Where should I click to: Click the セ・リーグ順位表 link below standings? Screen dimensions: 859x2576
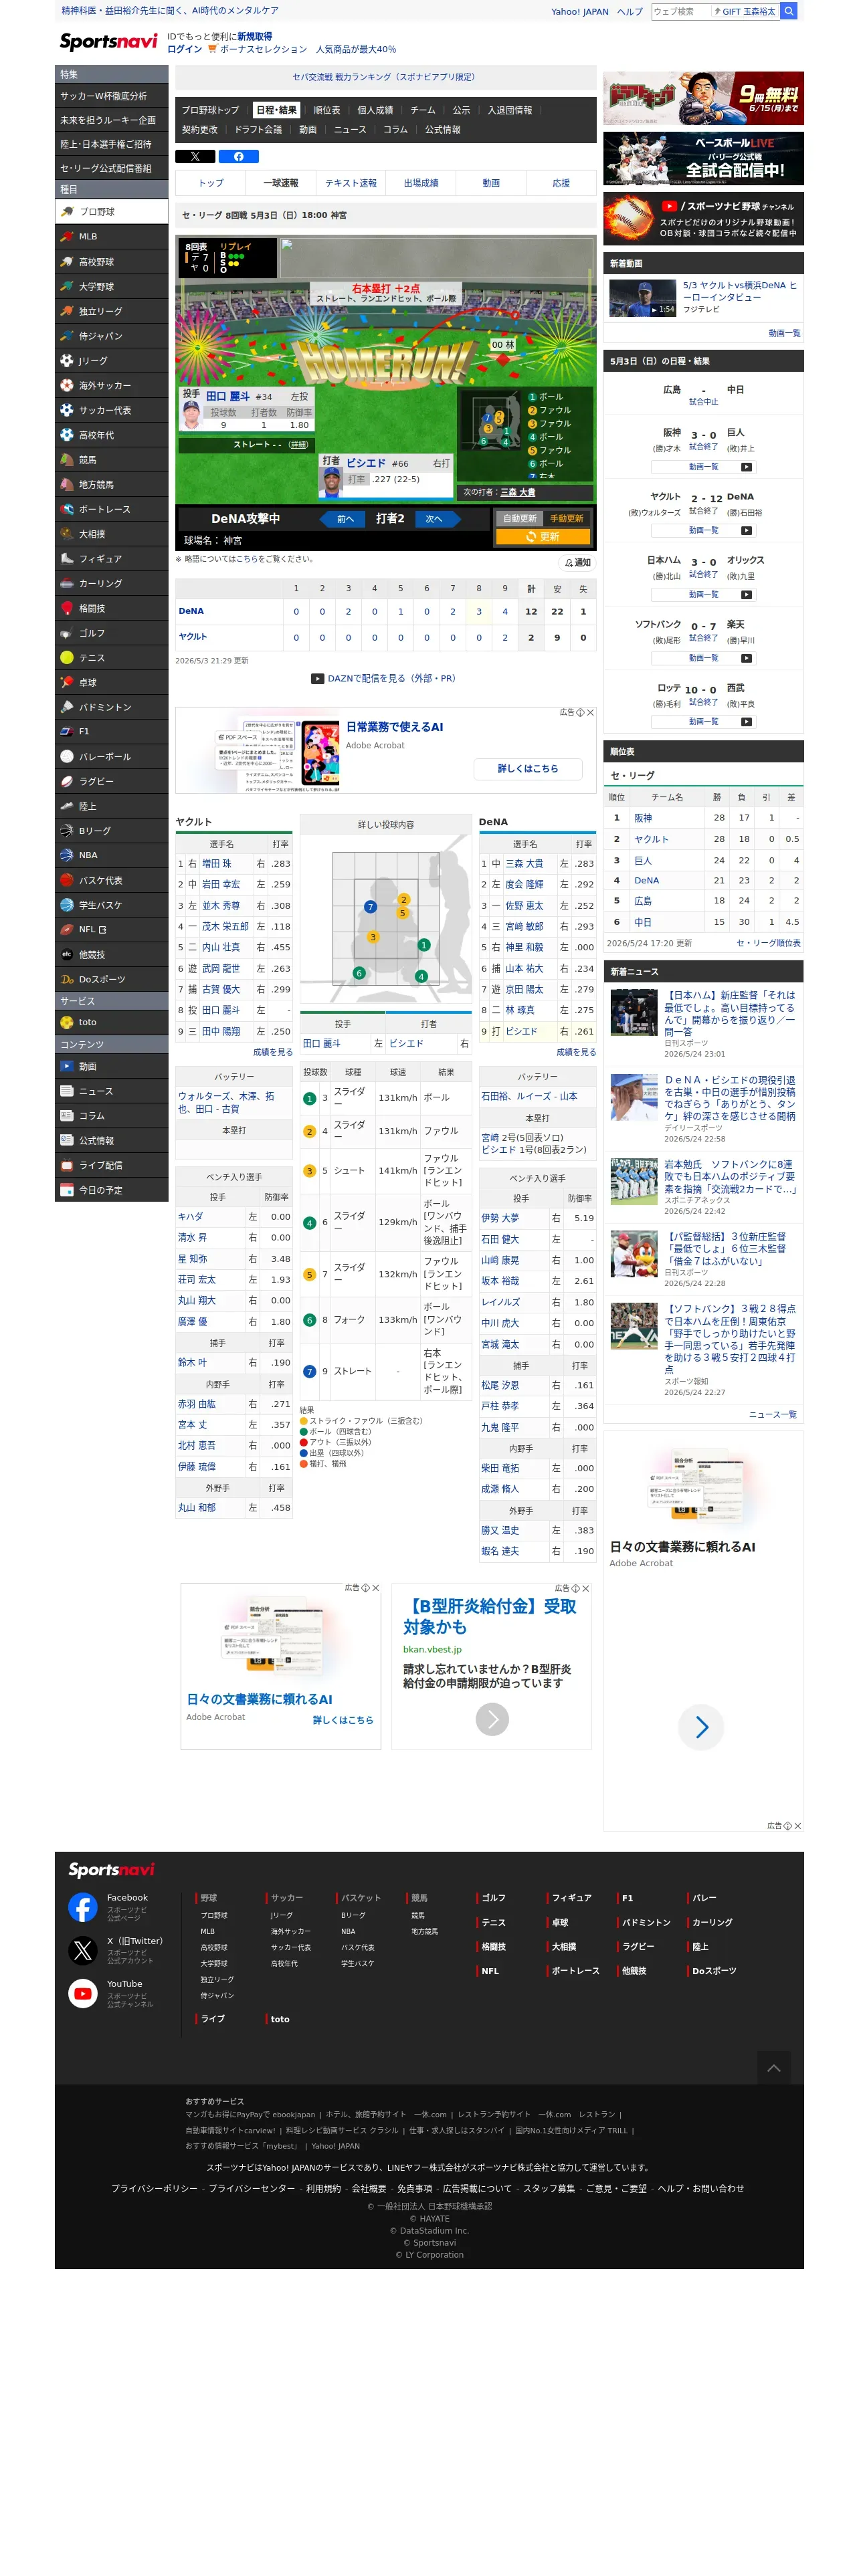pyautogui.click(x=768, y=943)
